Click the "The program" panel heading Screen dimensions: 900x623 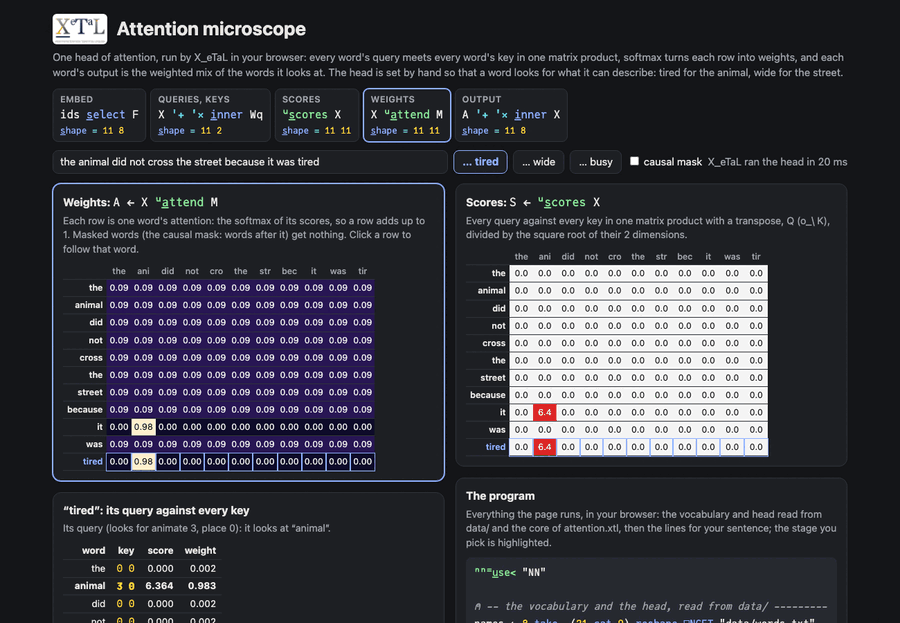(501, 496)
